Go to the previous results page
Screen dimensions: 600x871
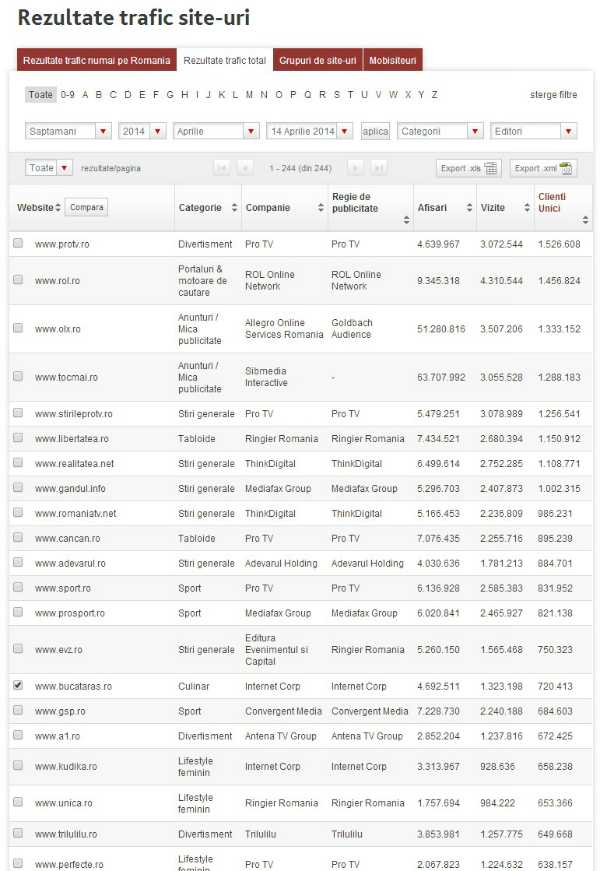pyautogui.click(x=246, y=168)
